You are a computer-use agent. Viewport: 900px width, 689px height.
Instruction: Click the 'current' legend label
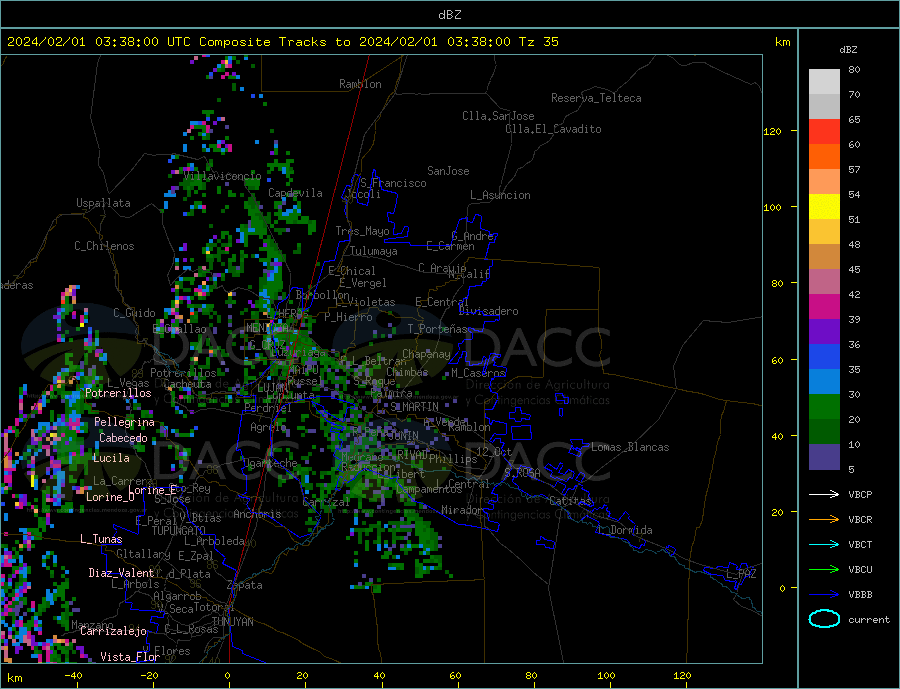pyautogui.click(x=869, y=620)
